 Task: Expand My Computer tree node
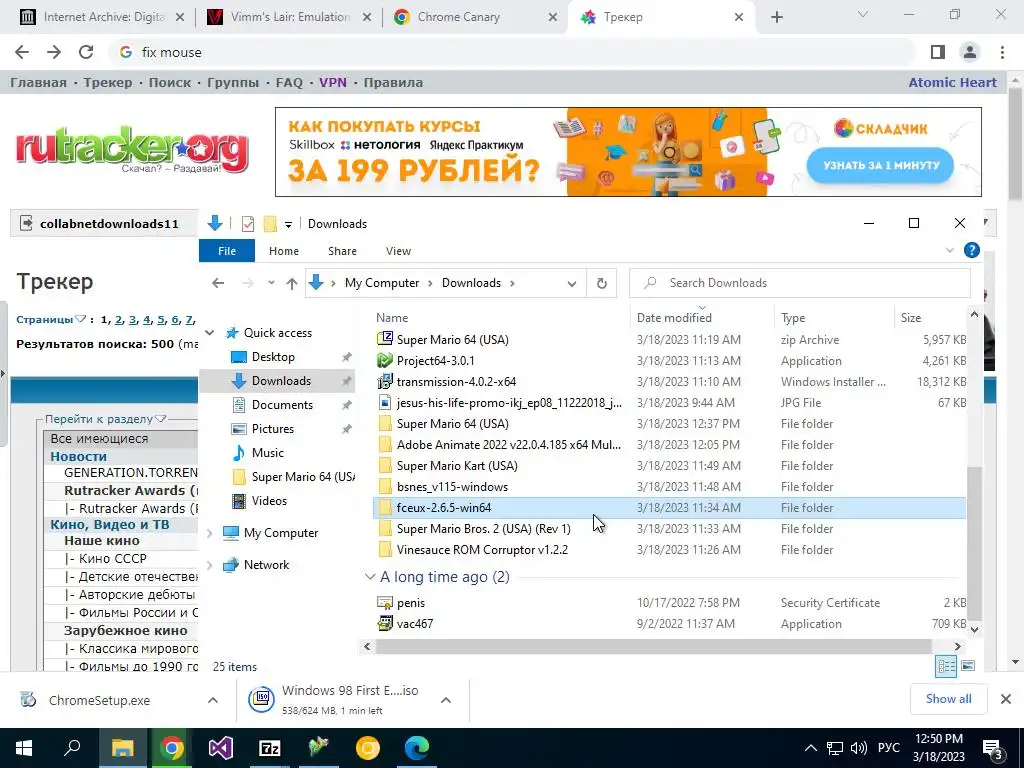click(210, 534)
